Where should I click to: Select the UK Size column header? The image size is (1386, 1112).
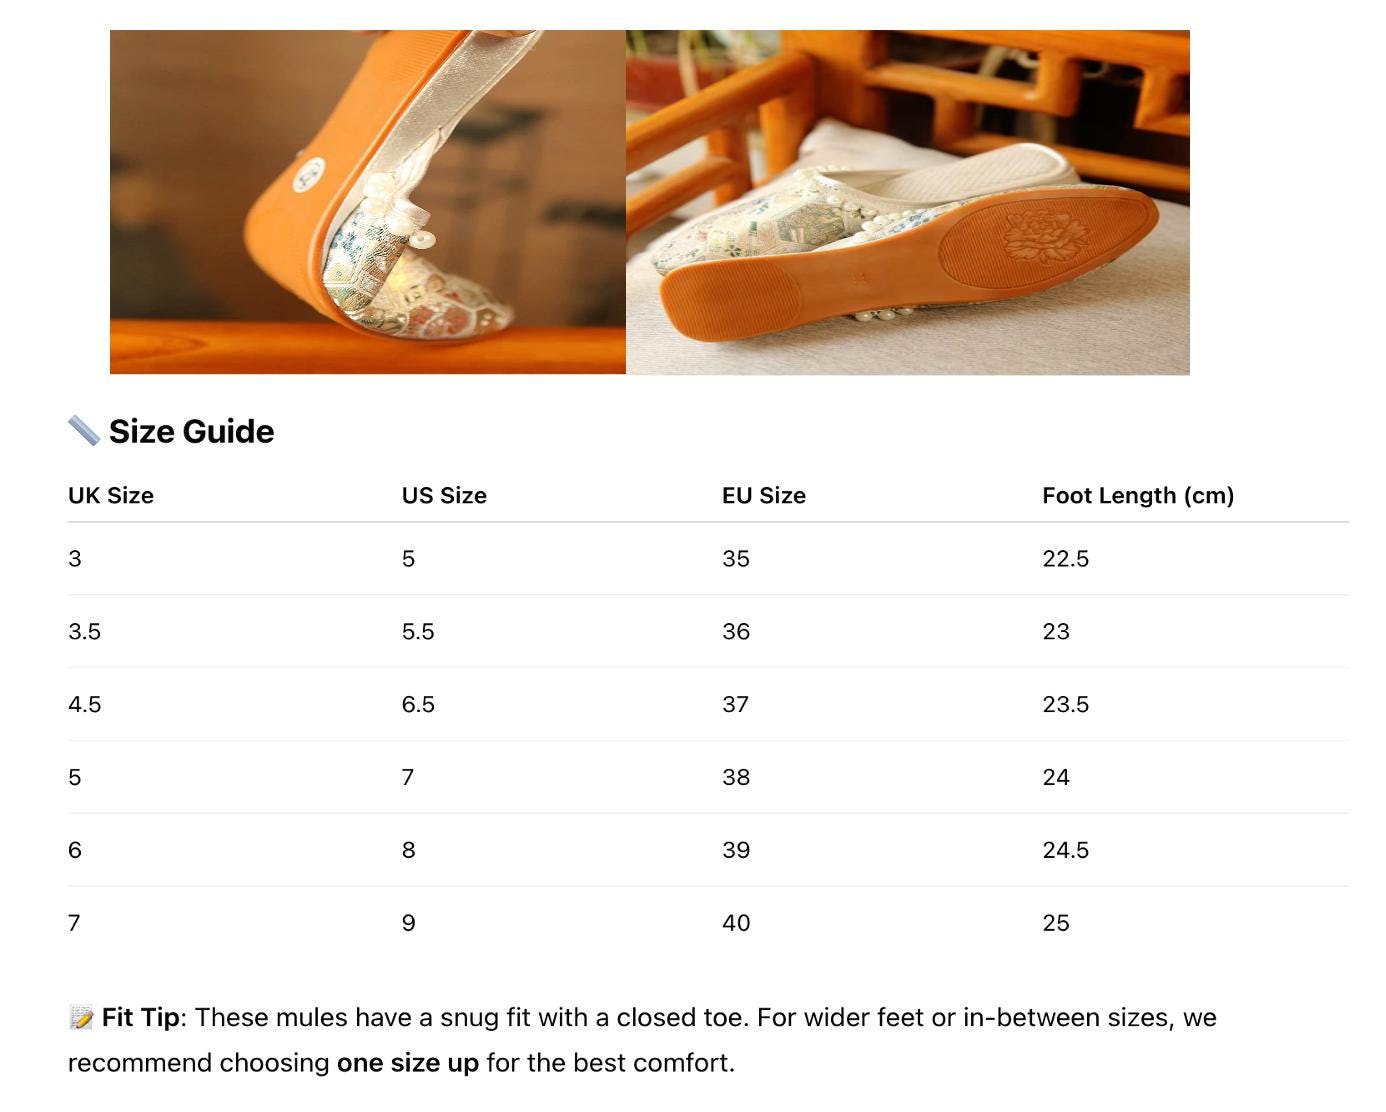111,496
